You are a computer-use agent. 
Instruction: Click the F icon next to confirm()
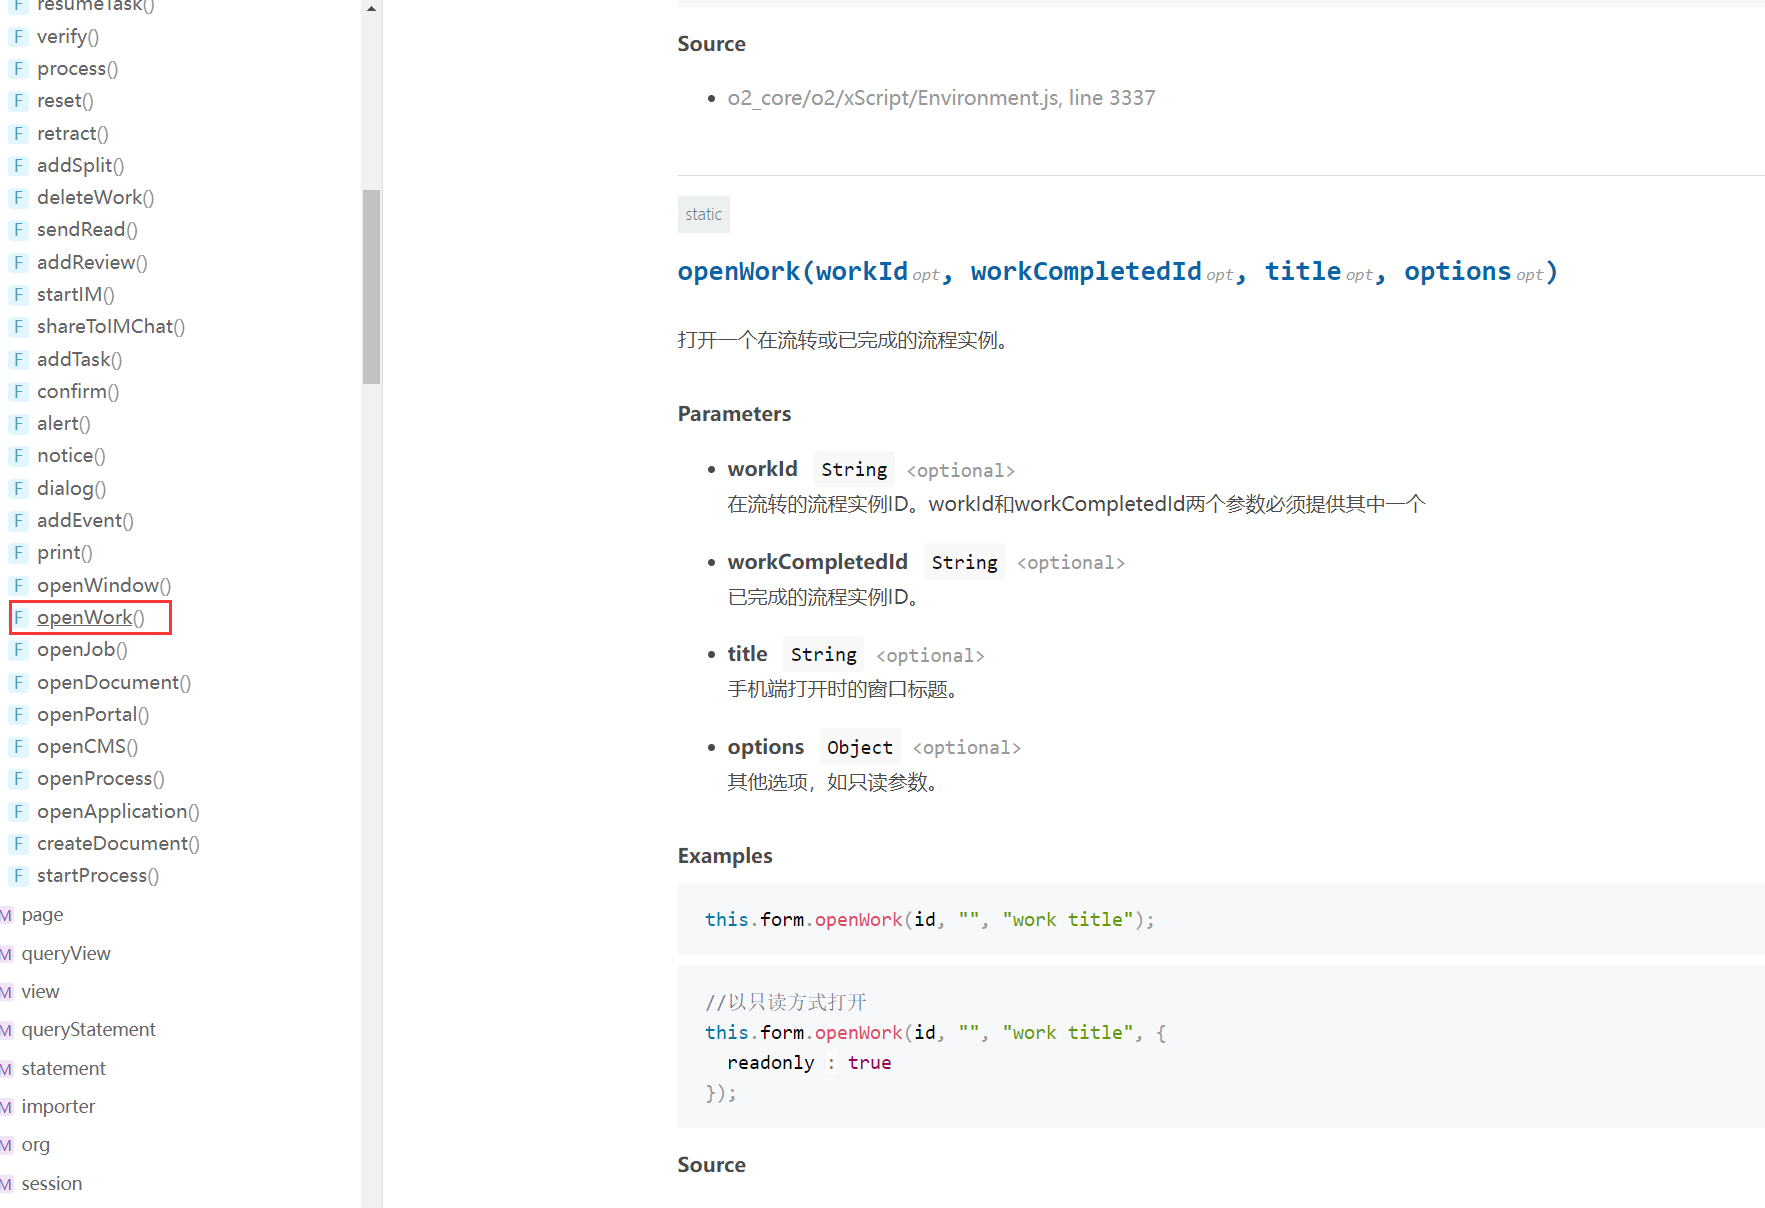[x=18, y=392]
